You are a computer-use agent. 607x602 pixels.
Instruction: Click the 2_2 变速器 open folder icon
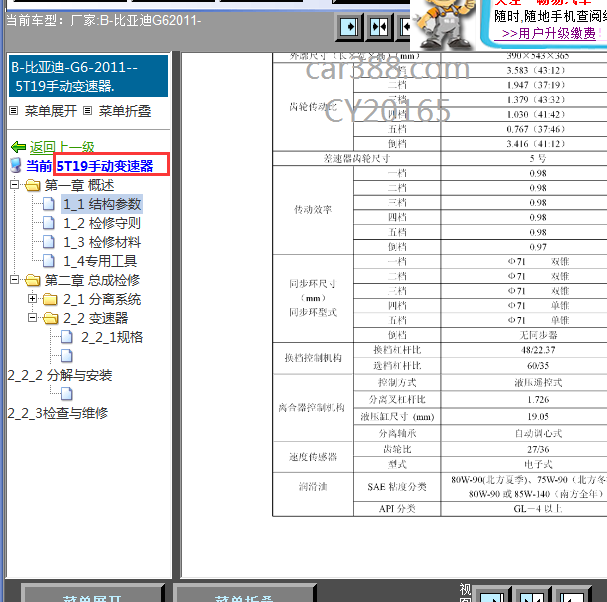[x=50, y=318]
